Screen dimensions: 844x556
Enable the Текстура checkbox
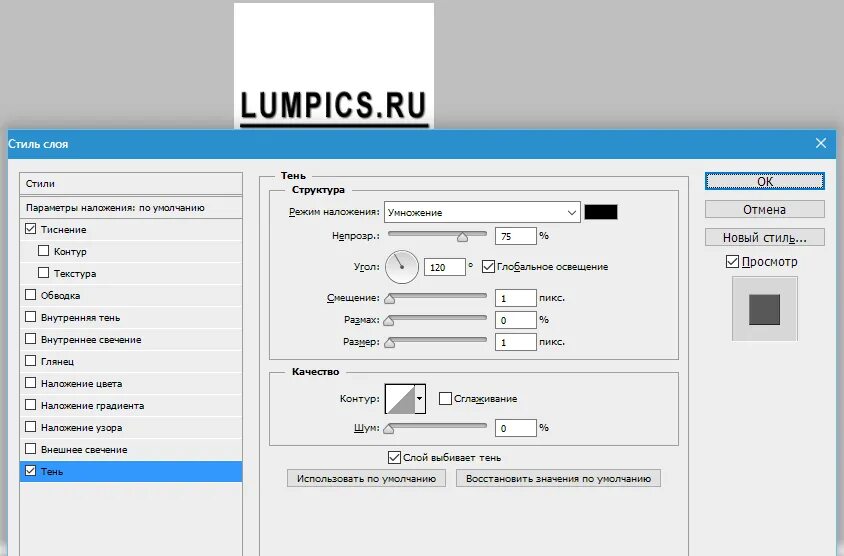(x=44, y=273)
